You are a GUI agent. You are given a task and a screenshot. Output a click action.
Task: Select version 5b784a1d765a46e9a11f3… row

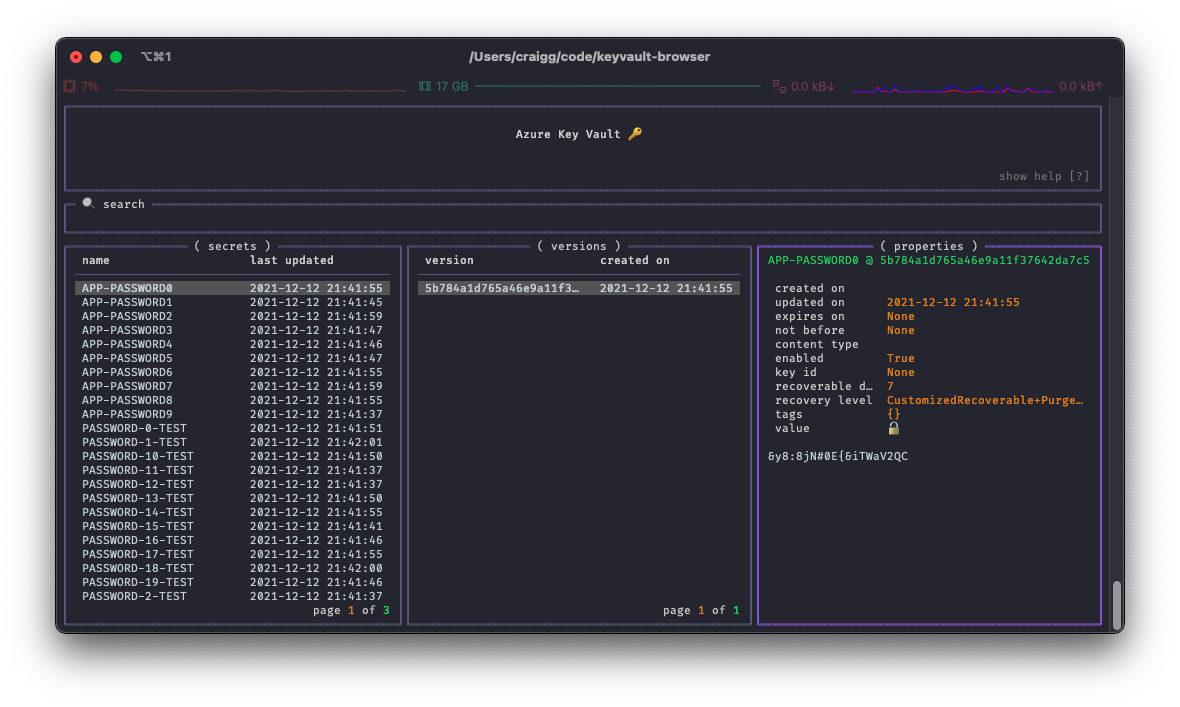click(579, 288)
